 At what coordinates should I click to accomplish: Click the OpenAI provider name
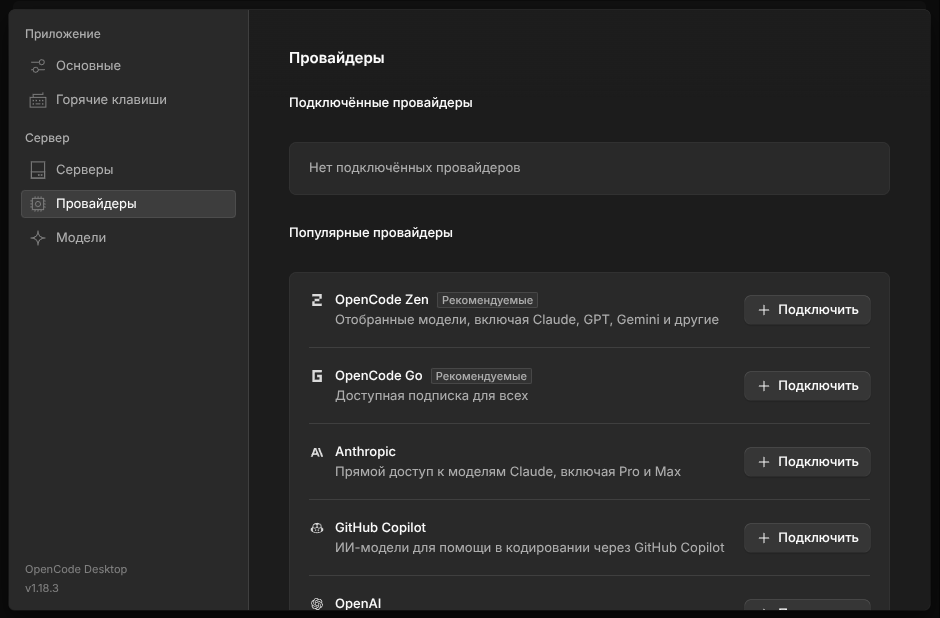pyautogui.click(x=358, y=604)
